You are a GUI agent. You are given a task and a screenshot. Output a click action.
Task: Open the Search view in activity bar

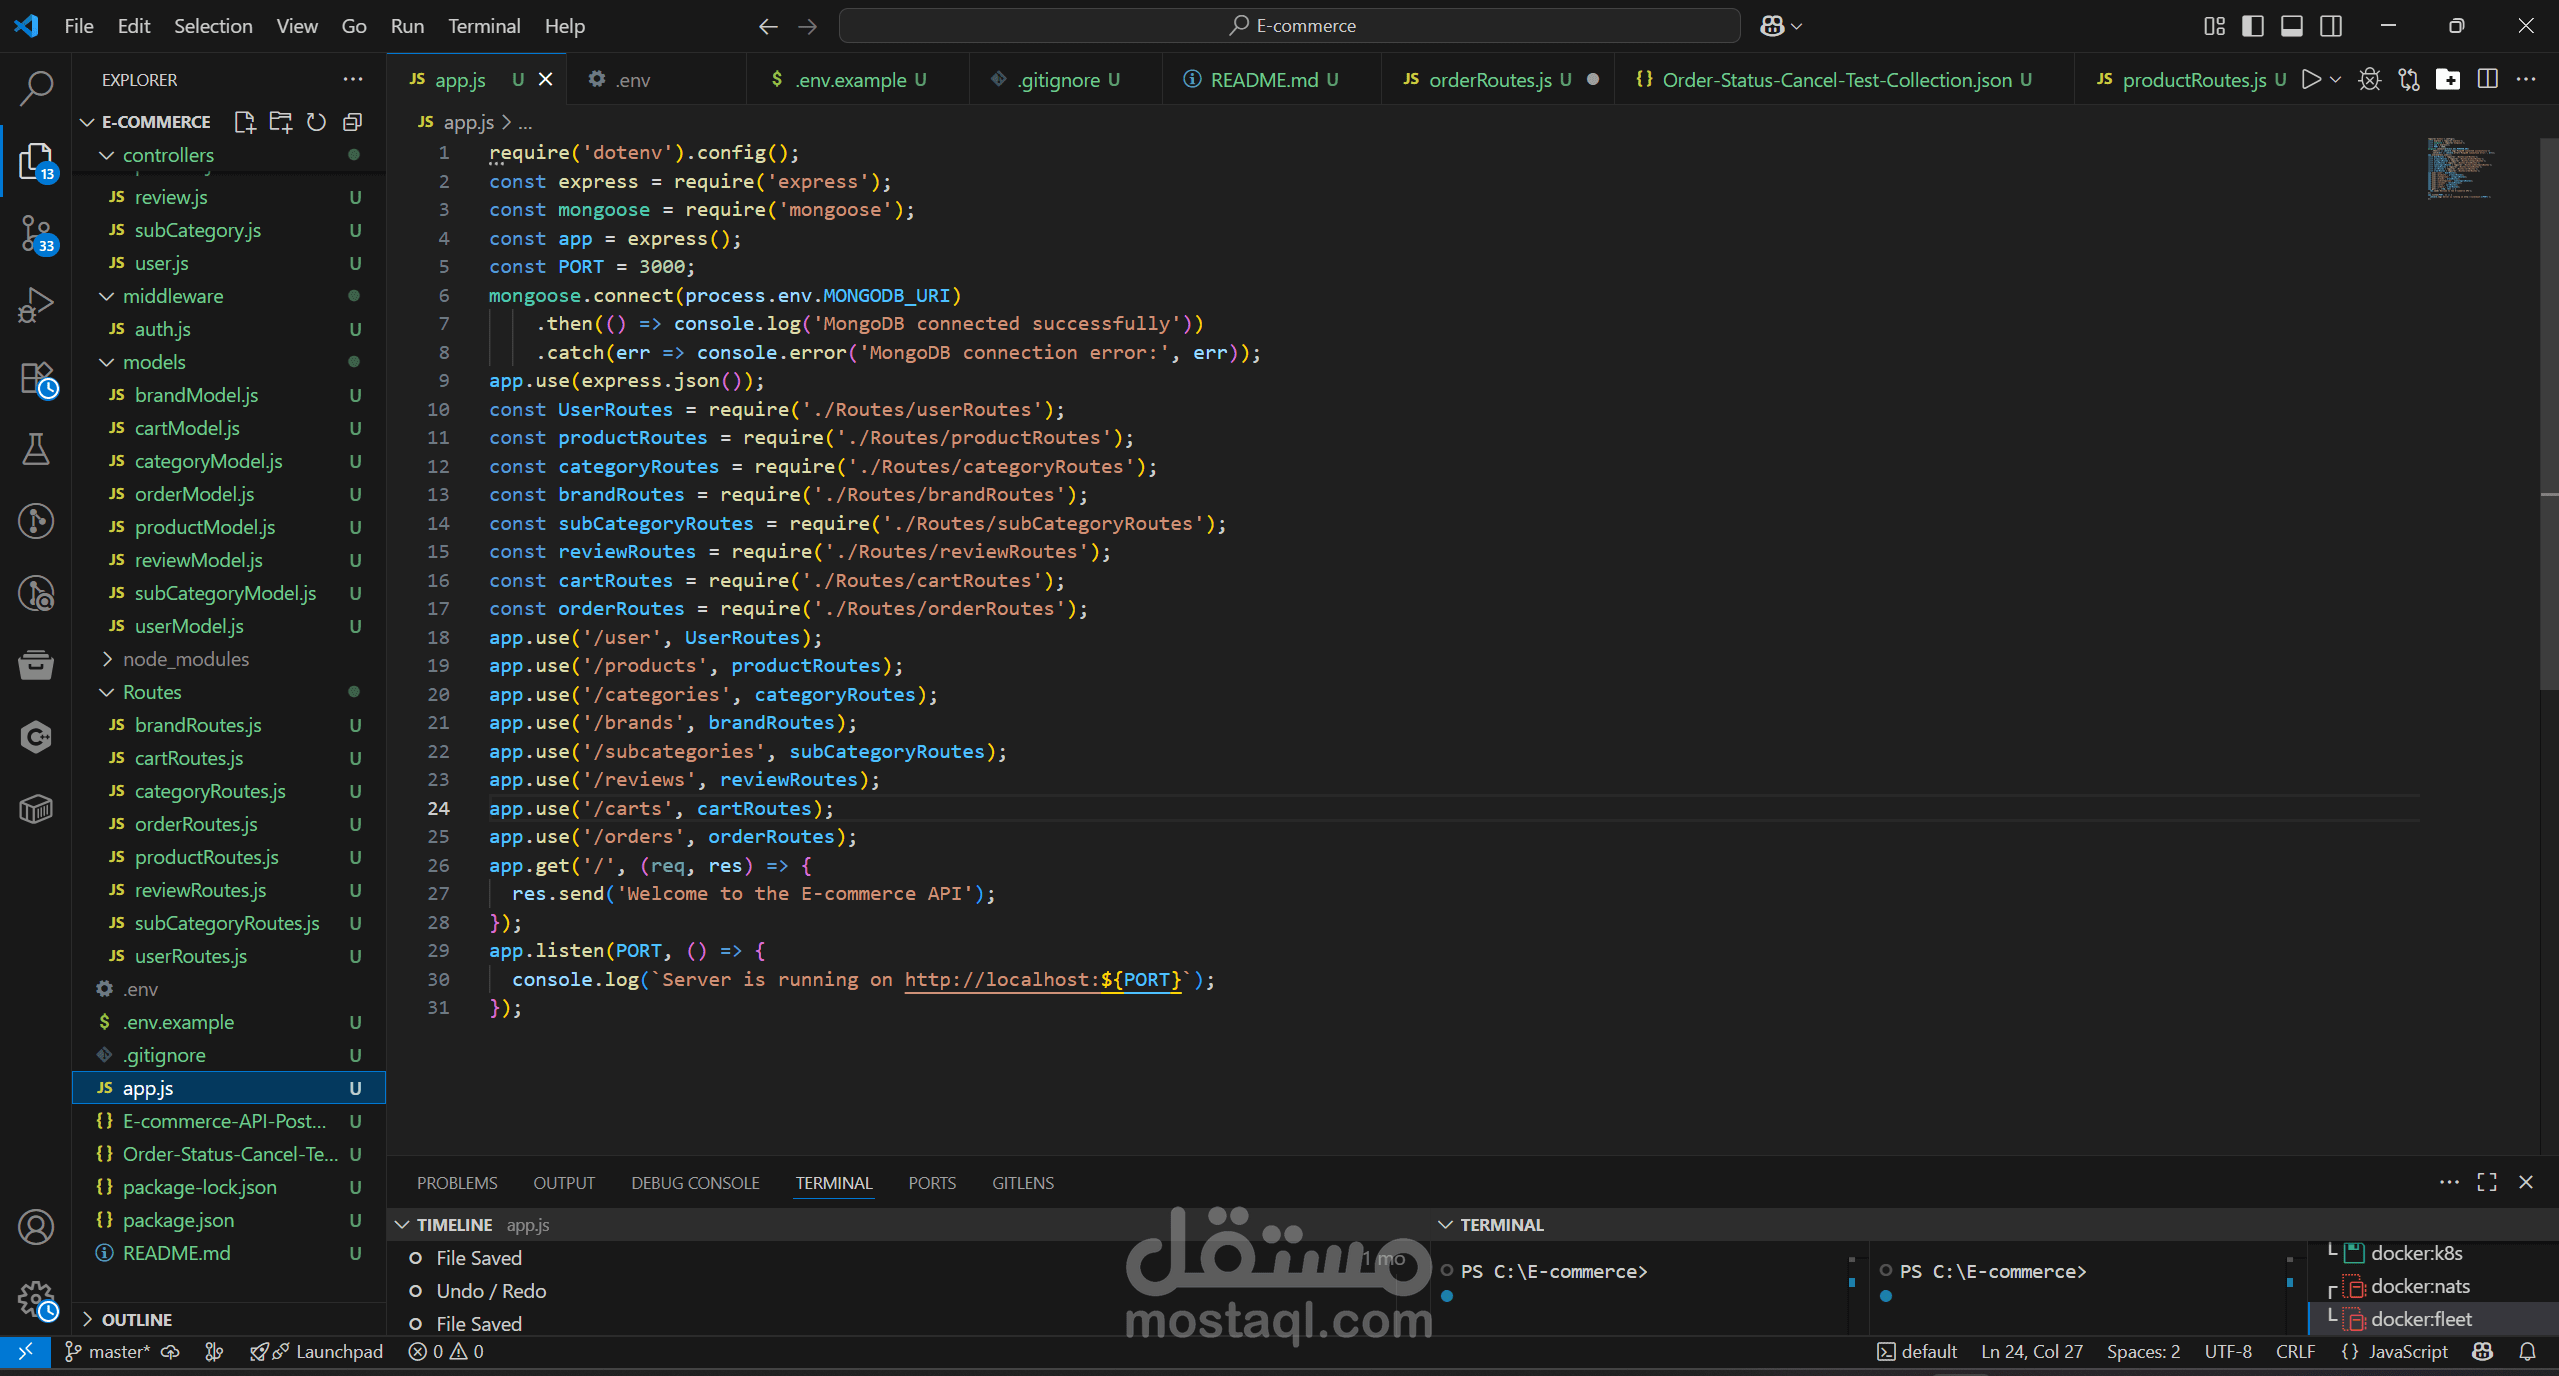point(36,88)
